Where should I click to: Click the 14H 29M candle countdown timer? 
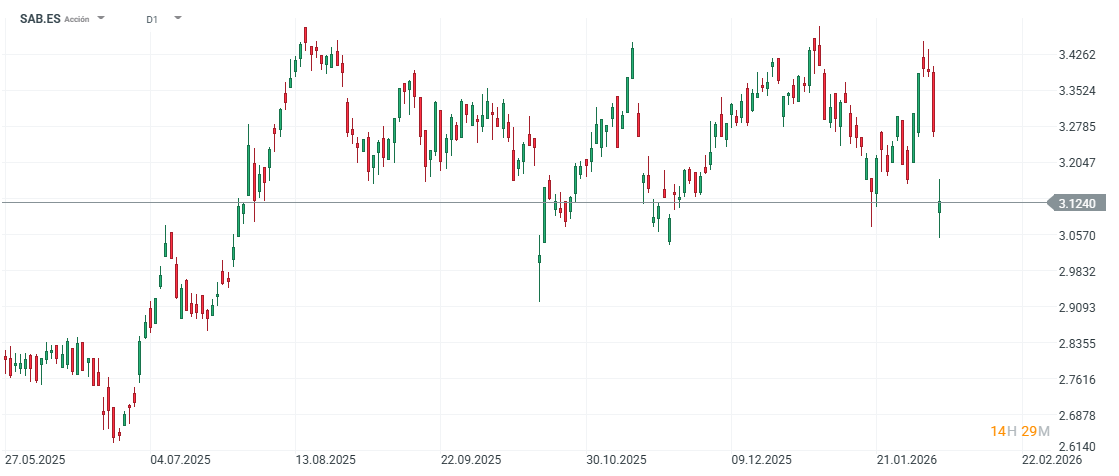coord(1019,431)
